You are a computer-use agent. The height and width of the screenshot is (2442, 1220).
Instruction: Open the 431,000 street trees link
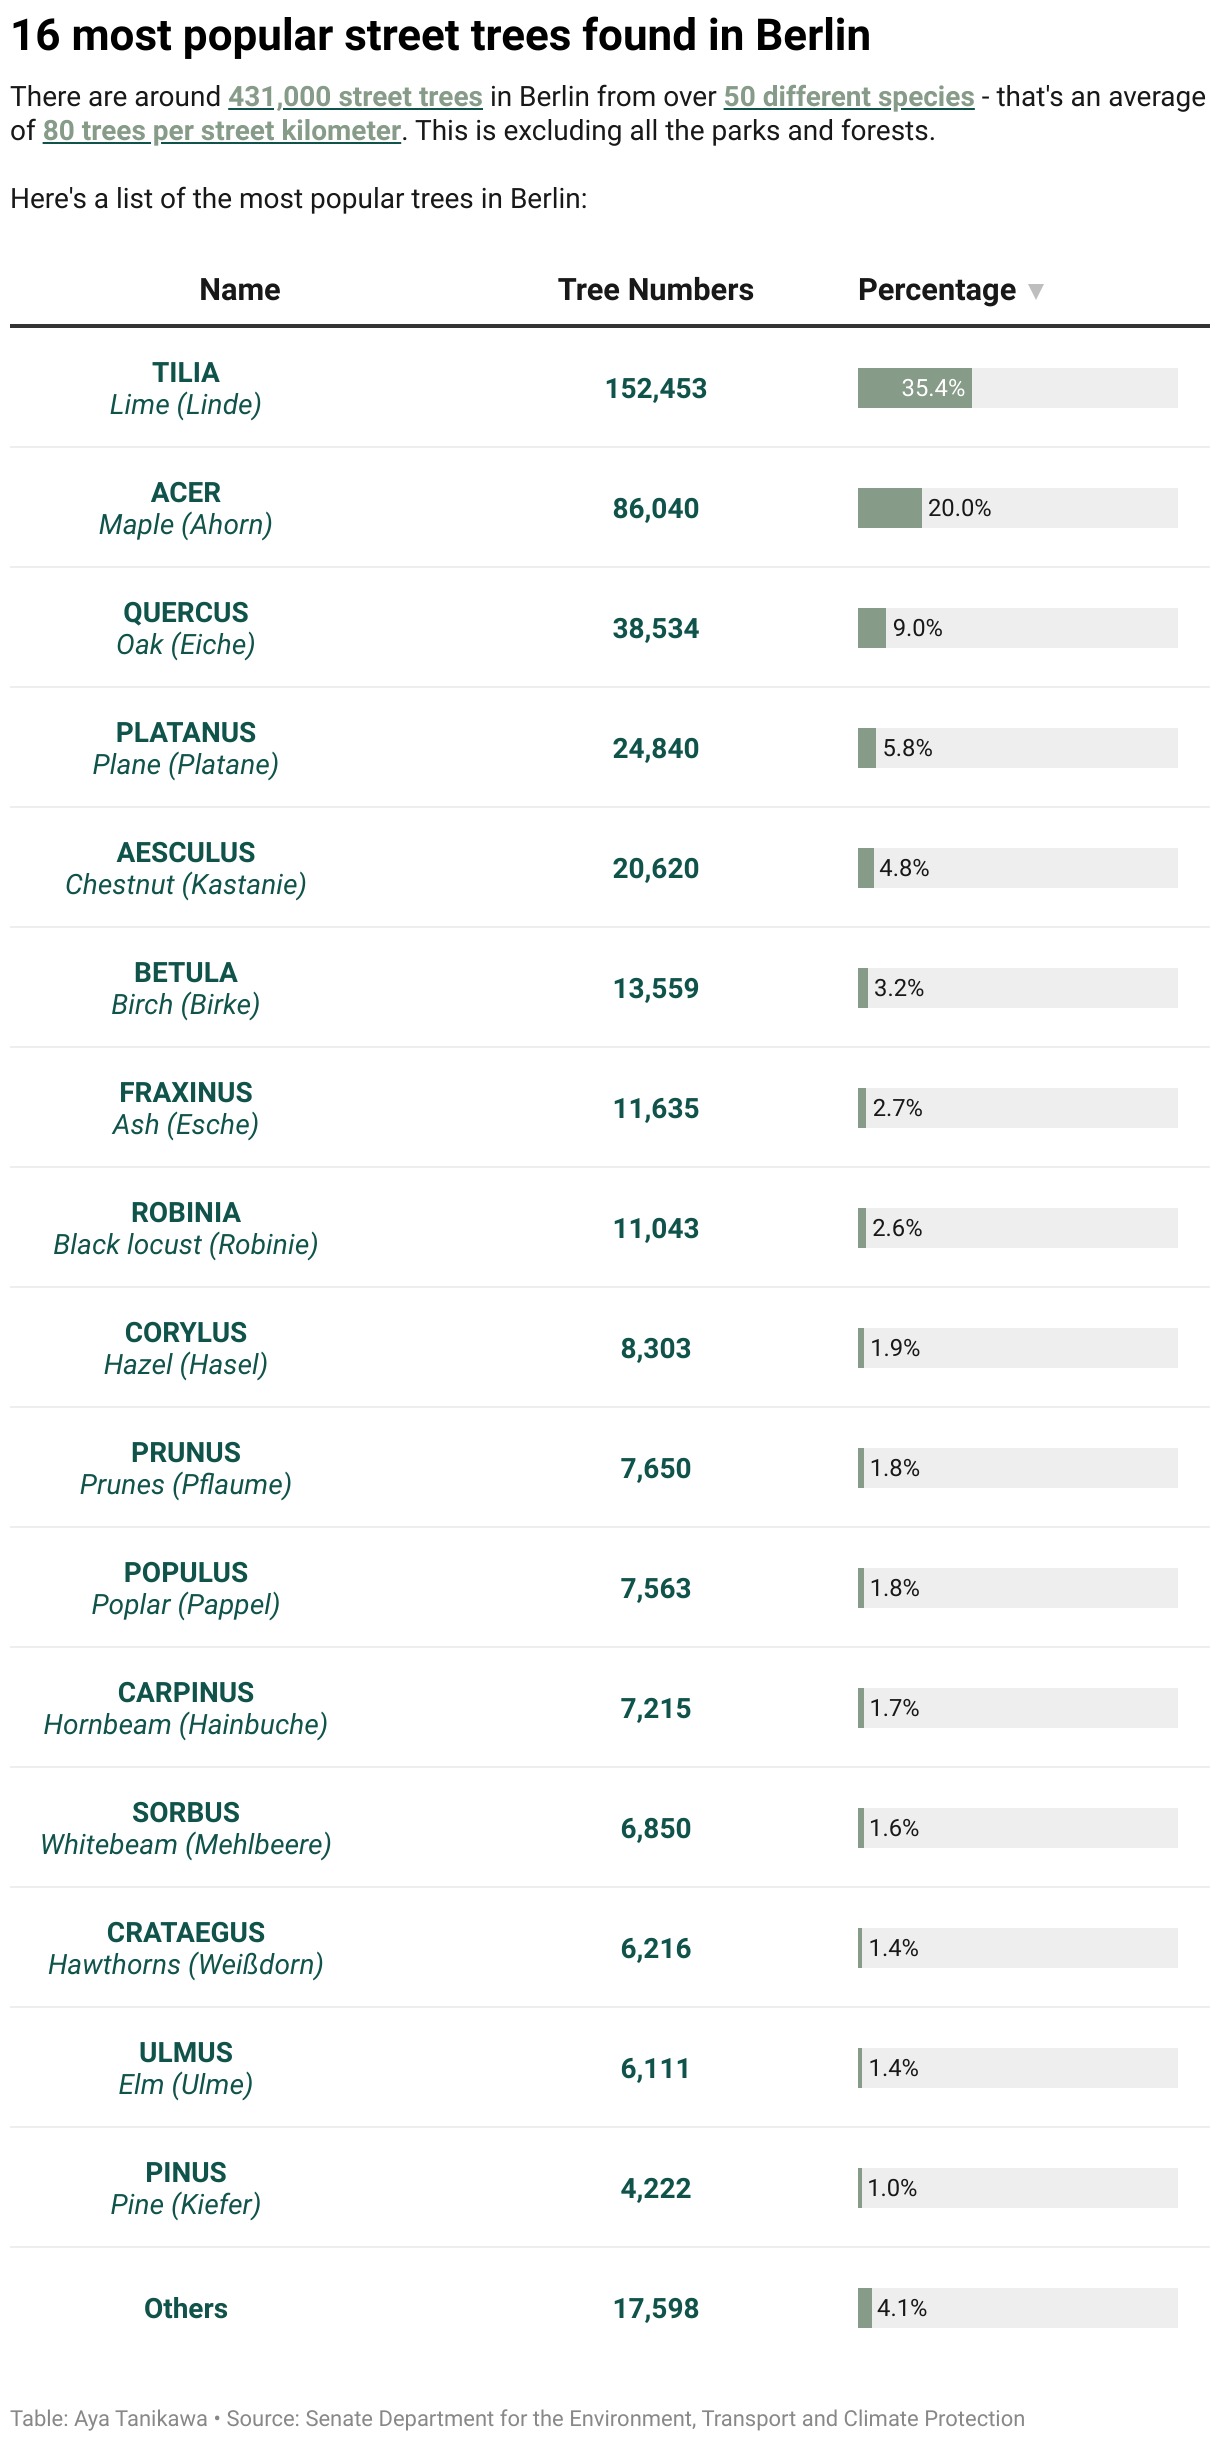pyautogui.click(x=355, y=97)
